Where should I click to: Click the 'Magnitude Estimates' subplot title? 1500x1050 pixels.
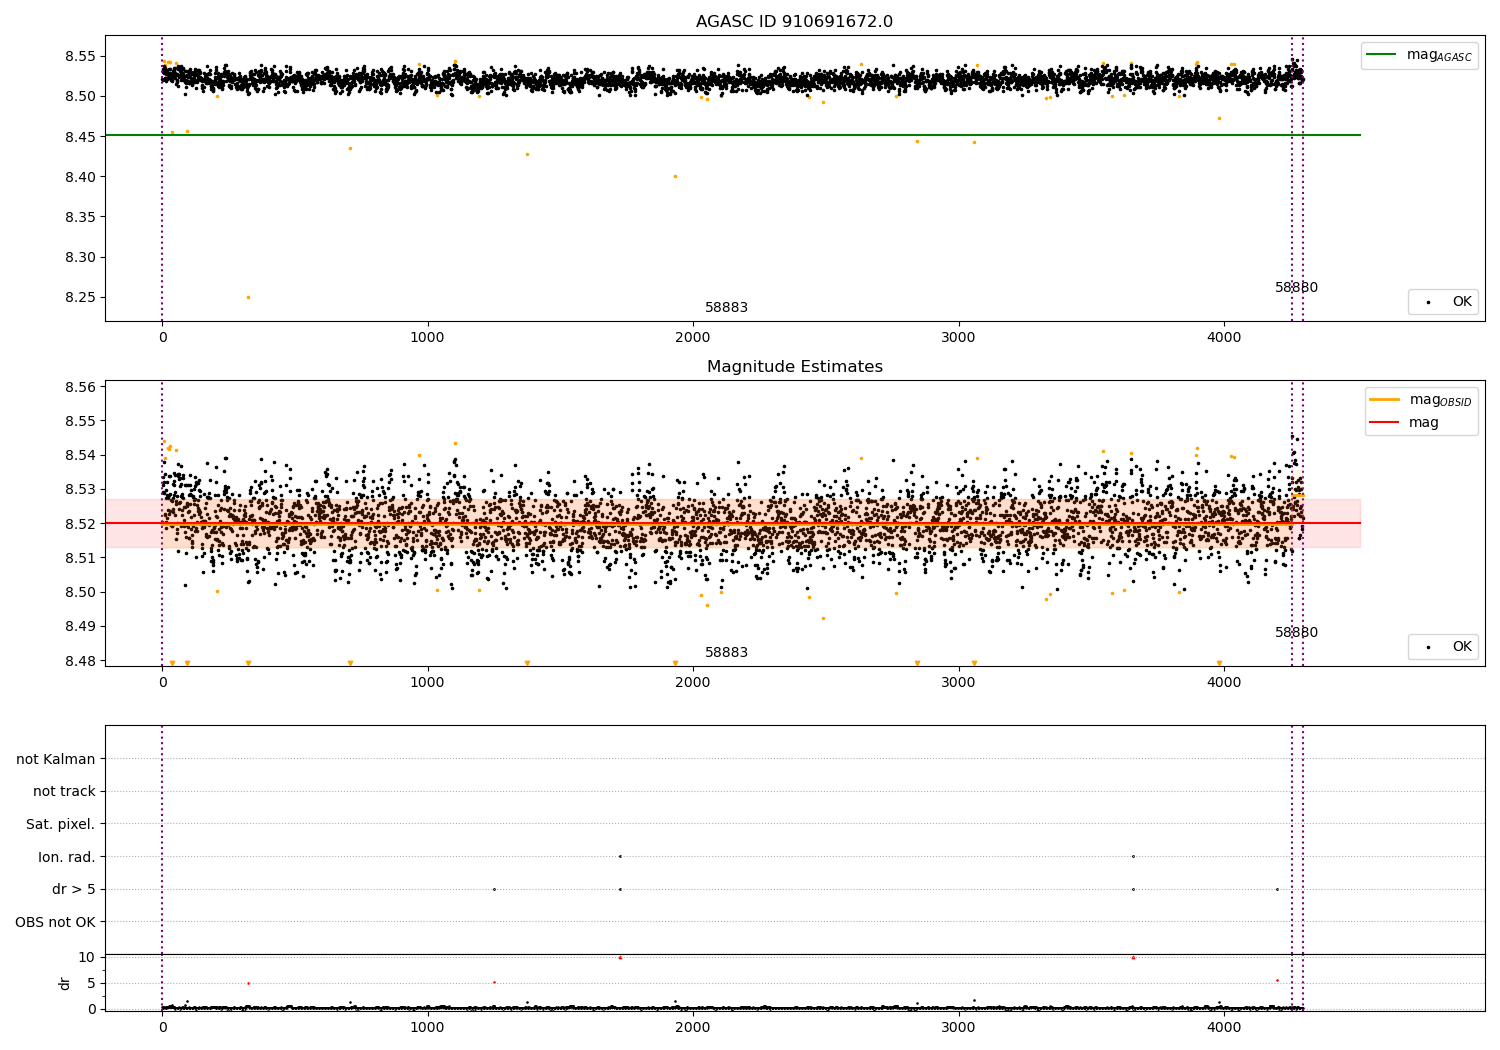pos(795,367)
